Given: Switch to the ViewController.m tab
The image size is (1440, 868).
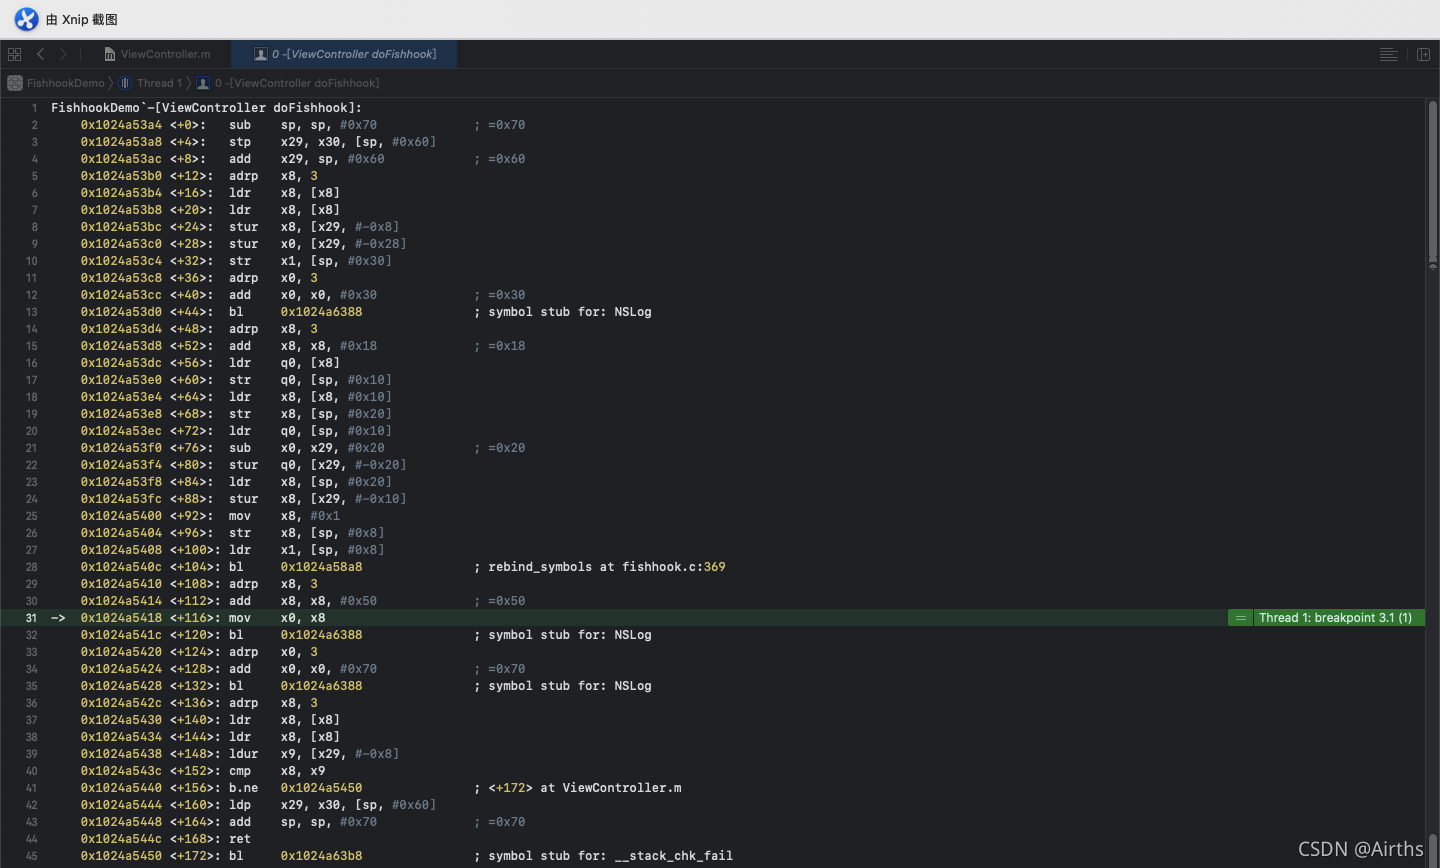Looking at the screenshot, I should pos(156,54).
